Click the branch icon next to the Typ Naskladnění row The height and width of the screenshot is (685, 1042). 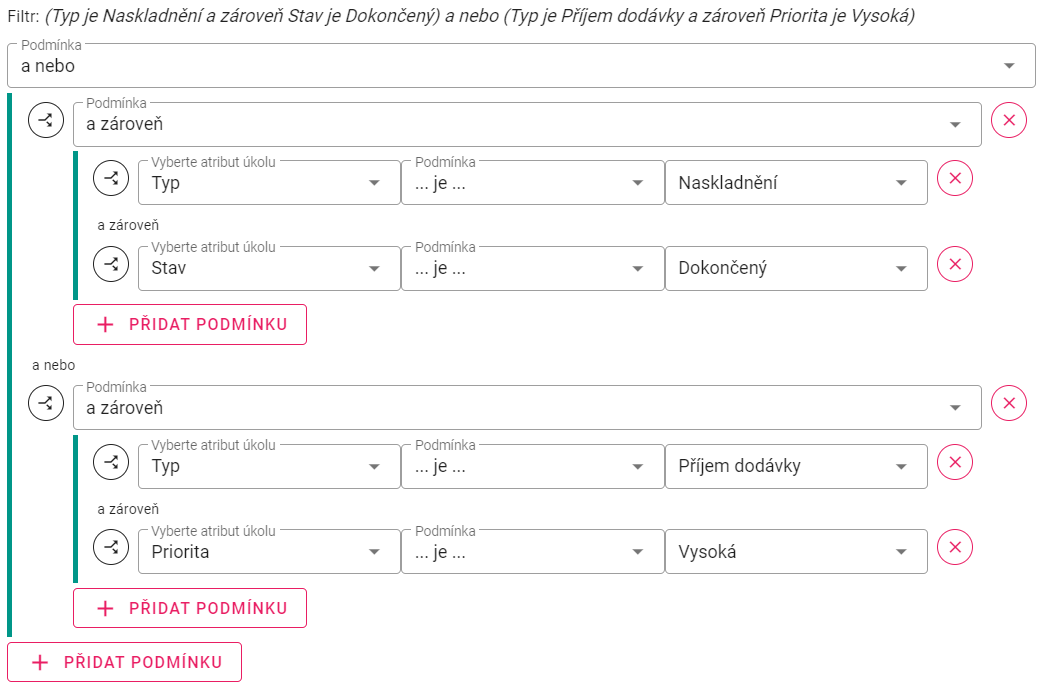[110, 178]
